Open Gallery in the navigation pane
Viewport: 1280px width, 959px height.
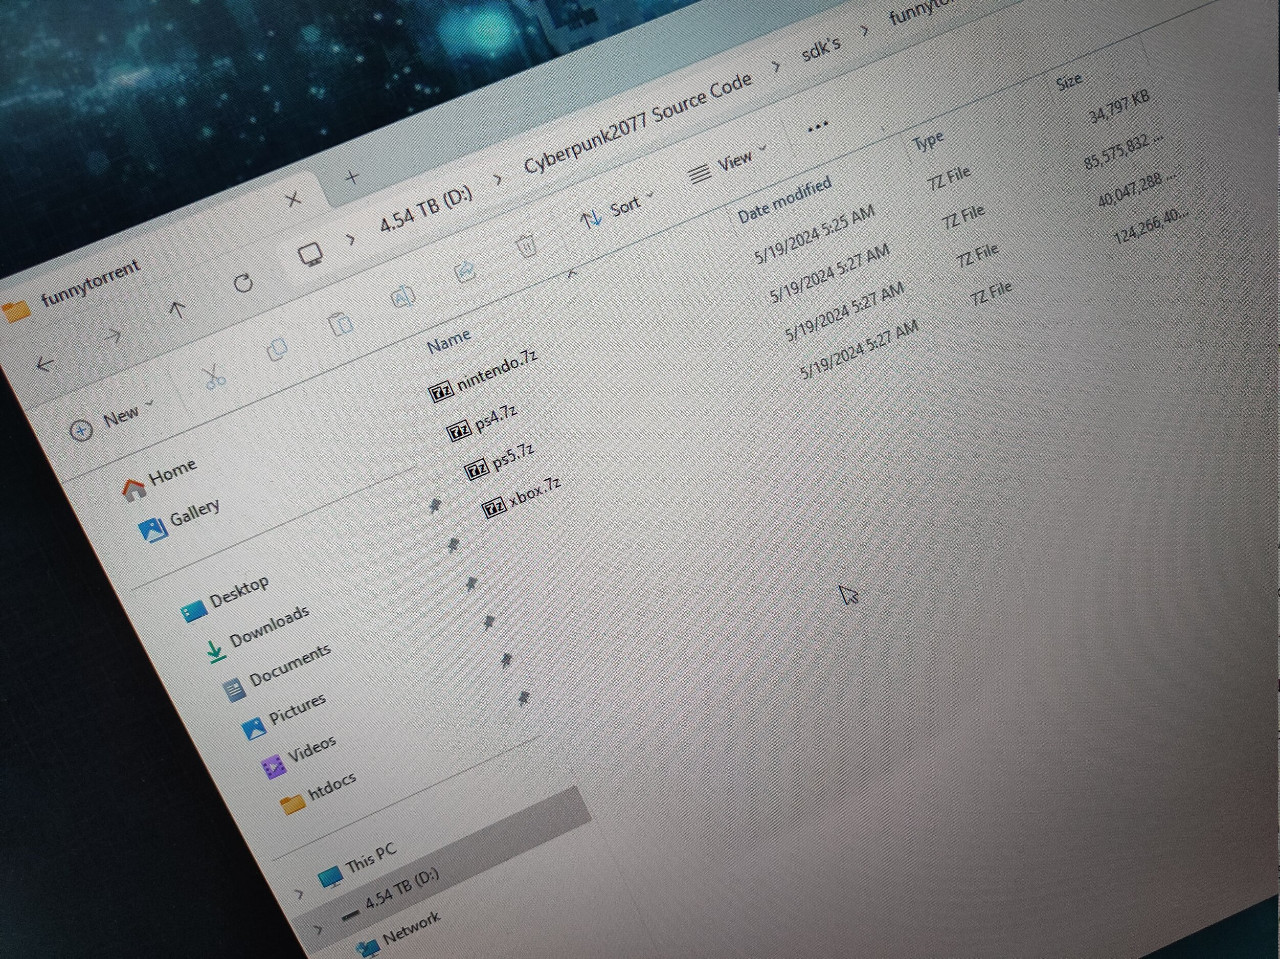coord(180,521)
